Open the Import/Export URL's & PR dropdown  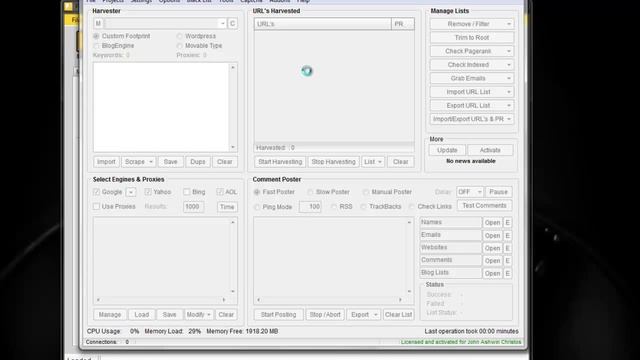coord(472,119)
